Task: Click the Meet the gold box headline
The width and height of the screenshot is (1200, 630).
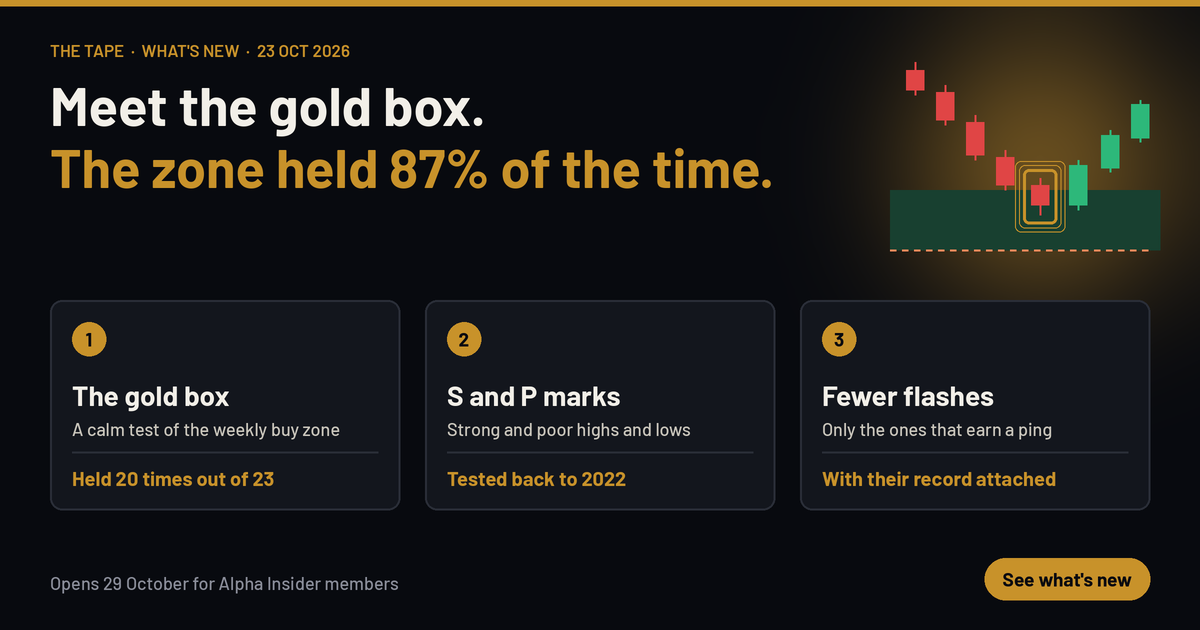Action: [267, 106]
